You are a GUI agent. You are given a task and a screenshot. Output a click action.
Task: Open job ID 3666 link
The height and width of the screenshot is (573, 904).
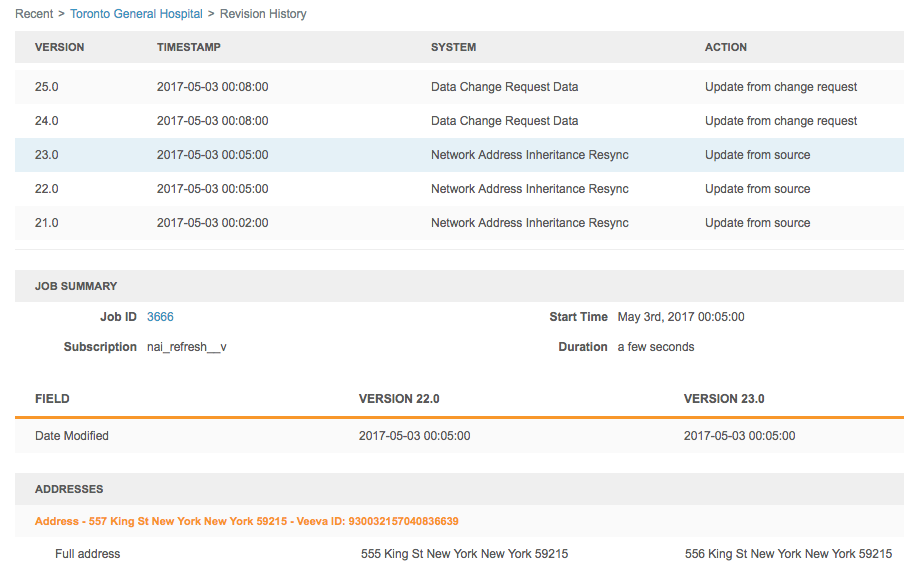(160, 317)
